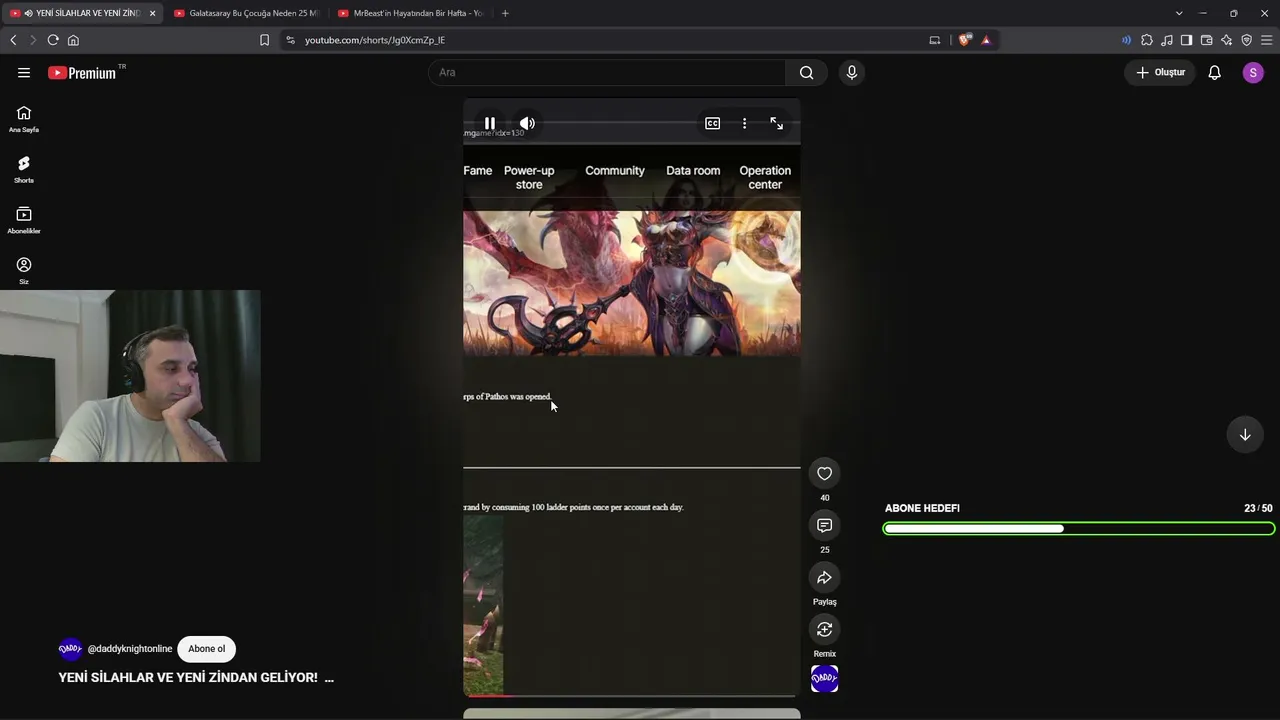This screenshot has height=720, width=1280.
Task: Go to the next short with down arrow
Action: pos(1245,435)
